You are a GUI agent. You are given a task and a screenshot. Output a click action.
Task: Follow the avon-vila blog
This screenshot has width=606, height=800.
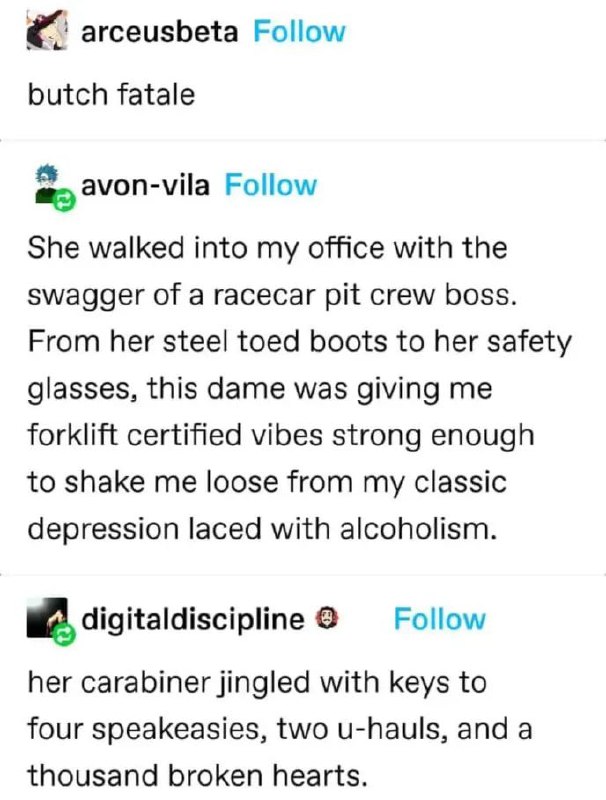point(271,185)
